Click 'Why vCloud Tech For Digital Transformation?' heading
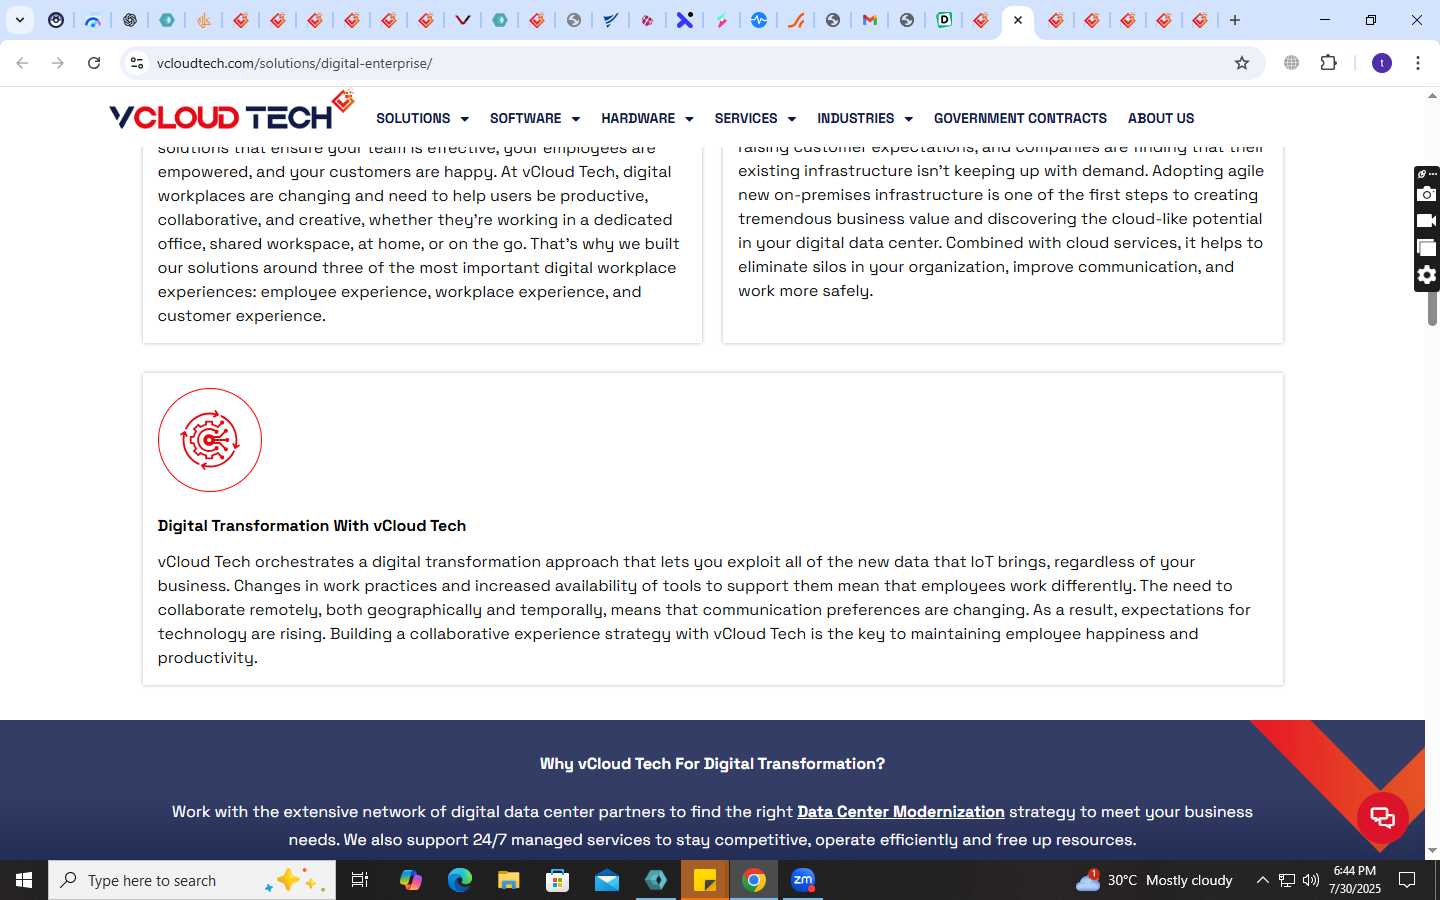Viewport: 1440px width, 900px height. [x=712, y=764]
